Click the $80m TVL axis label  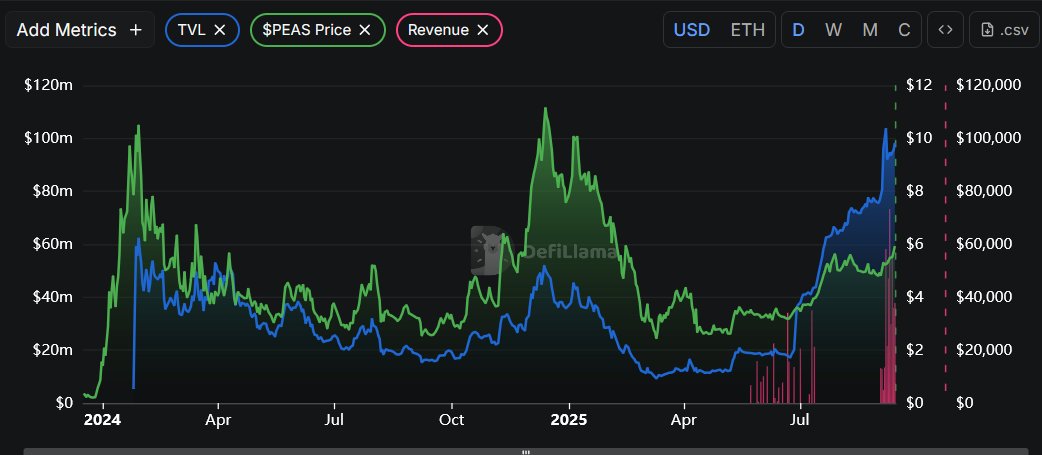point(51,191)
